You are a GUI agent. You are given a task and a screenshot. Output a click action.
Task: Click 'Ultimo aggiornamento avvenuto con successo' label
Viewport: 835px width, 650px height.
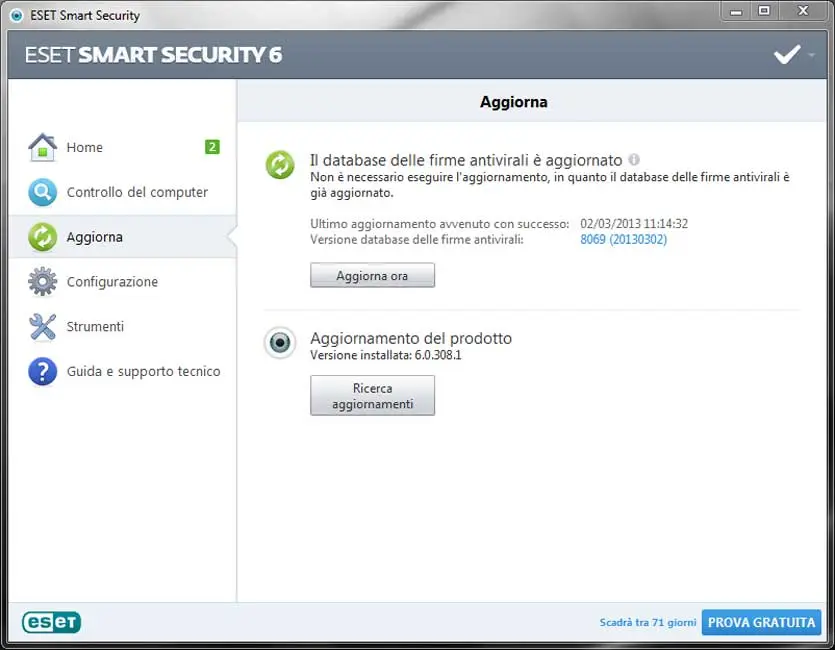440,224
